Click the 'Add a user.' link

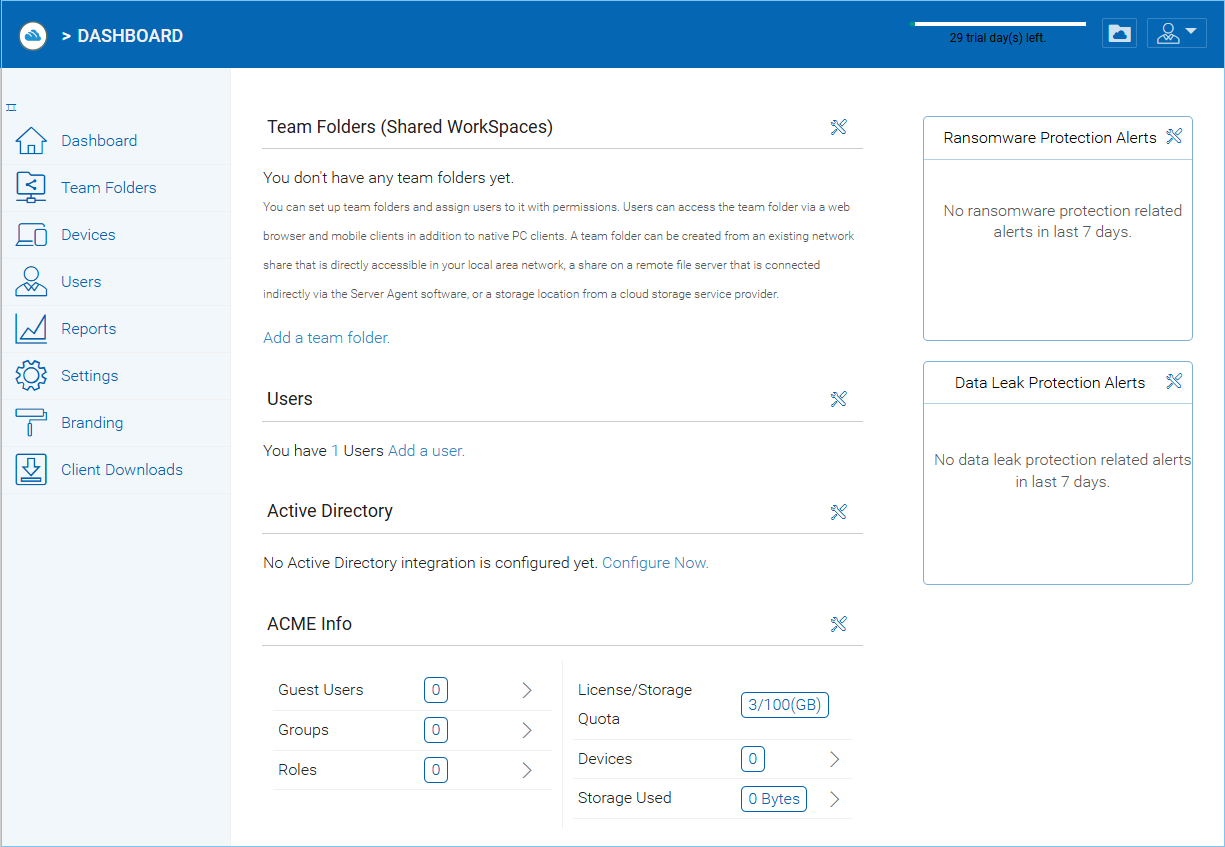426,451
